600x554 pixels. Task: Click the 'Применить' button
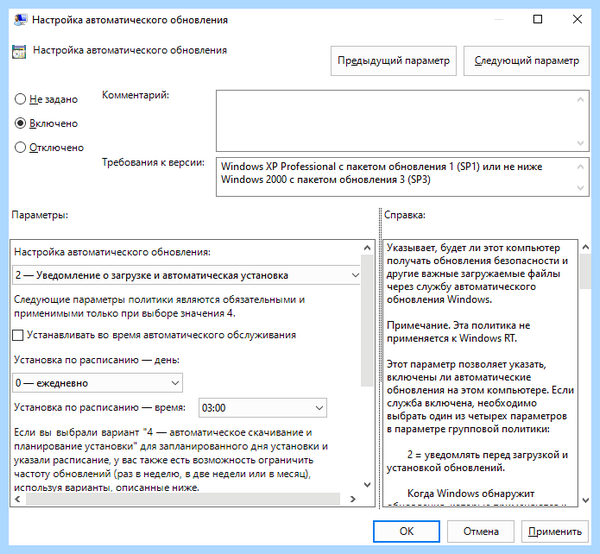click(x=555, y=531)
